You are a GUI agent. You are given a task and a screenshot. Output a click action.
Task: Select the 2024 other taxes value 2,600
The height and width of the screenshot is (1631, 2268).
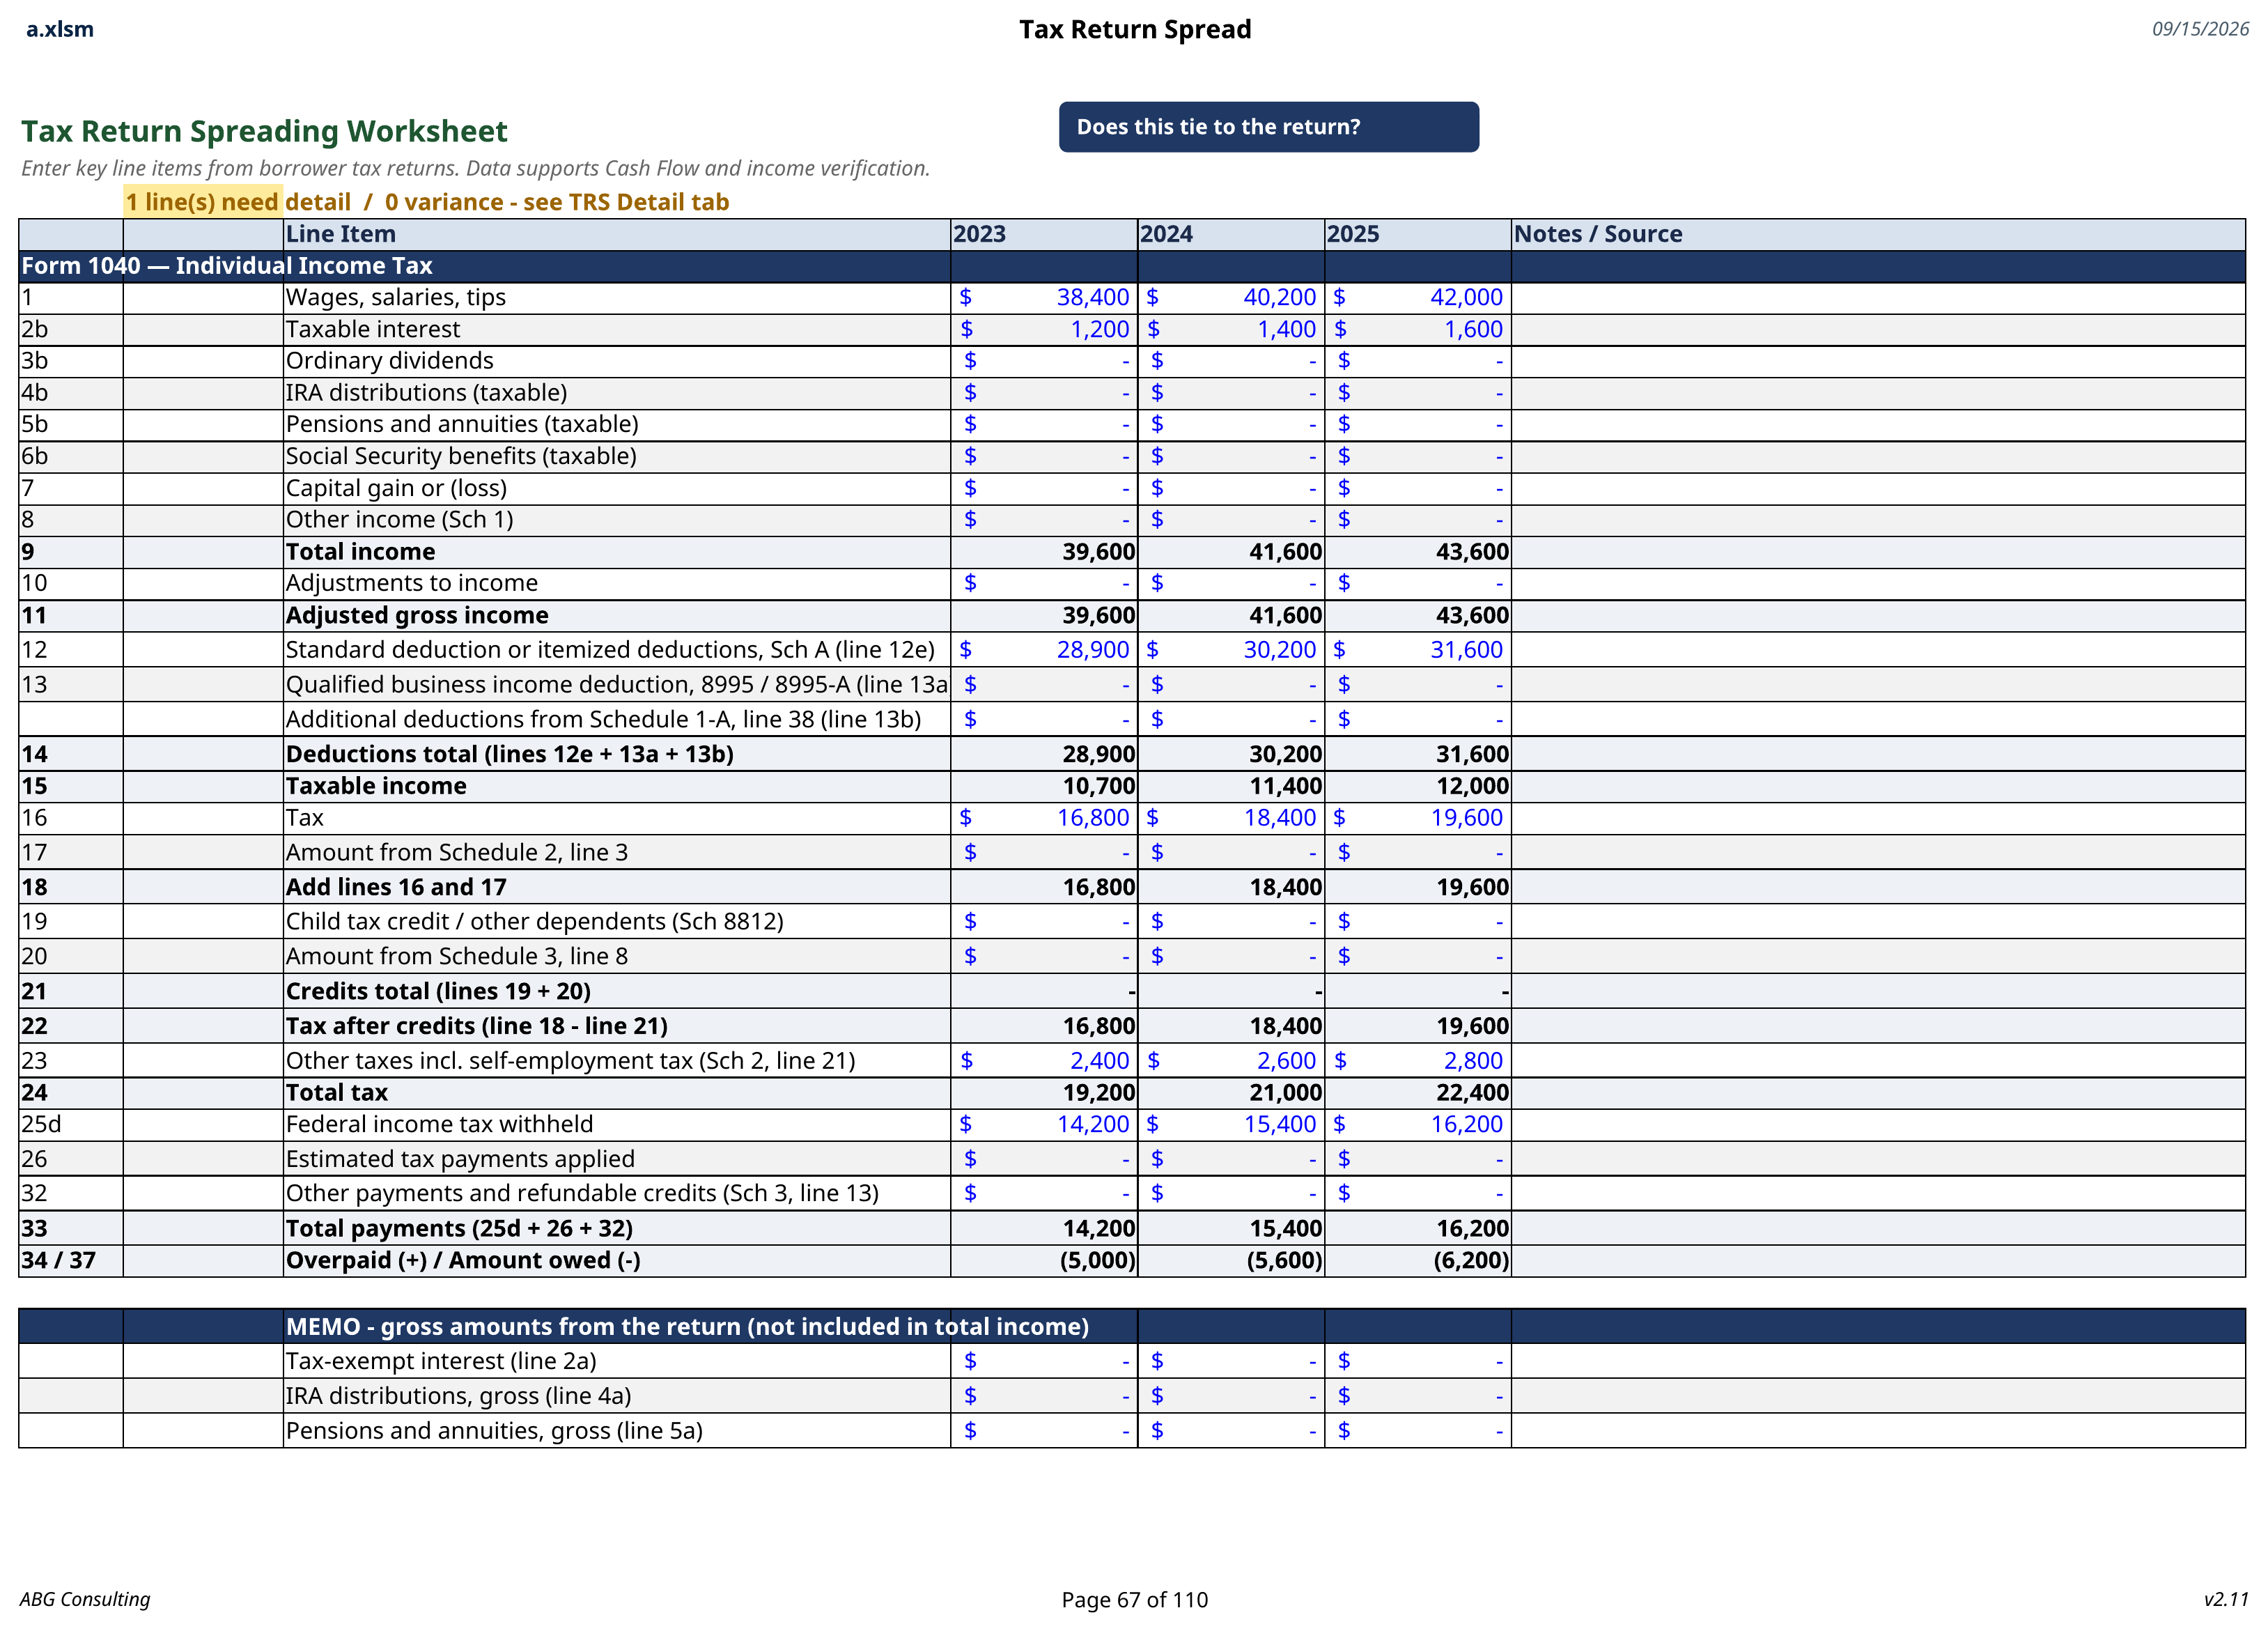pos(1230,1061)
